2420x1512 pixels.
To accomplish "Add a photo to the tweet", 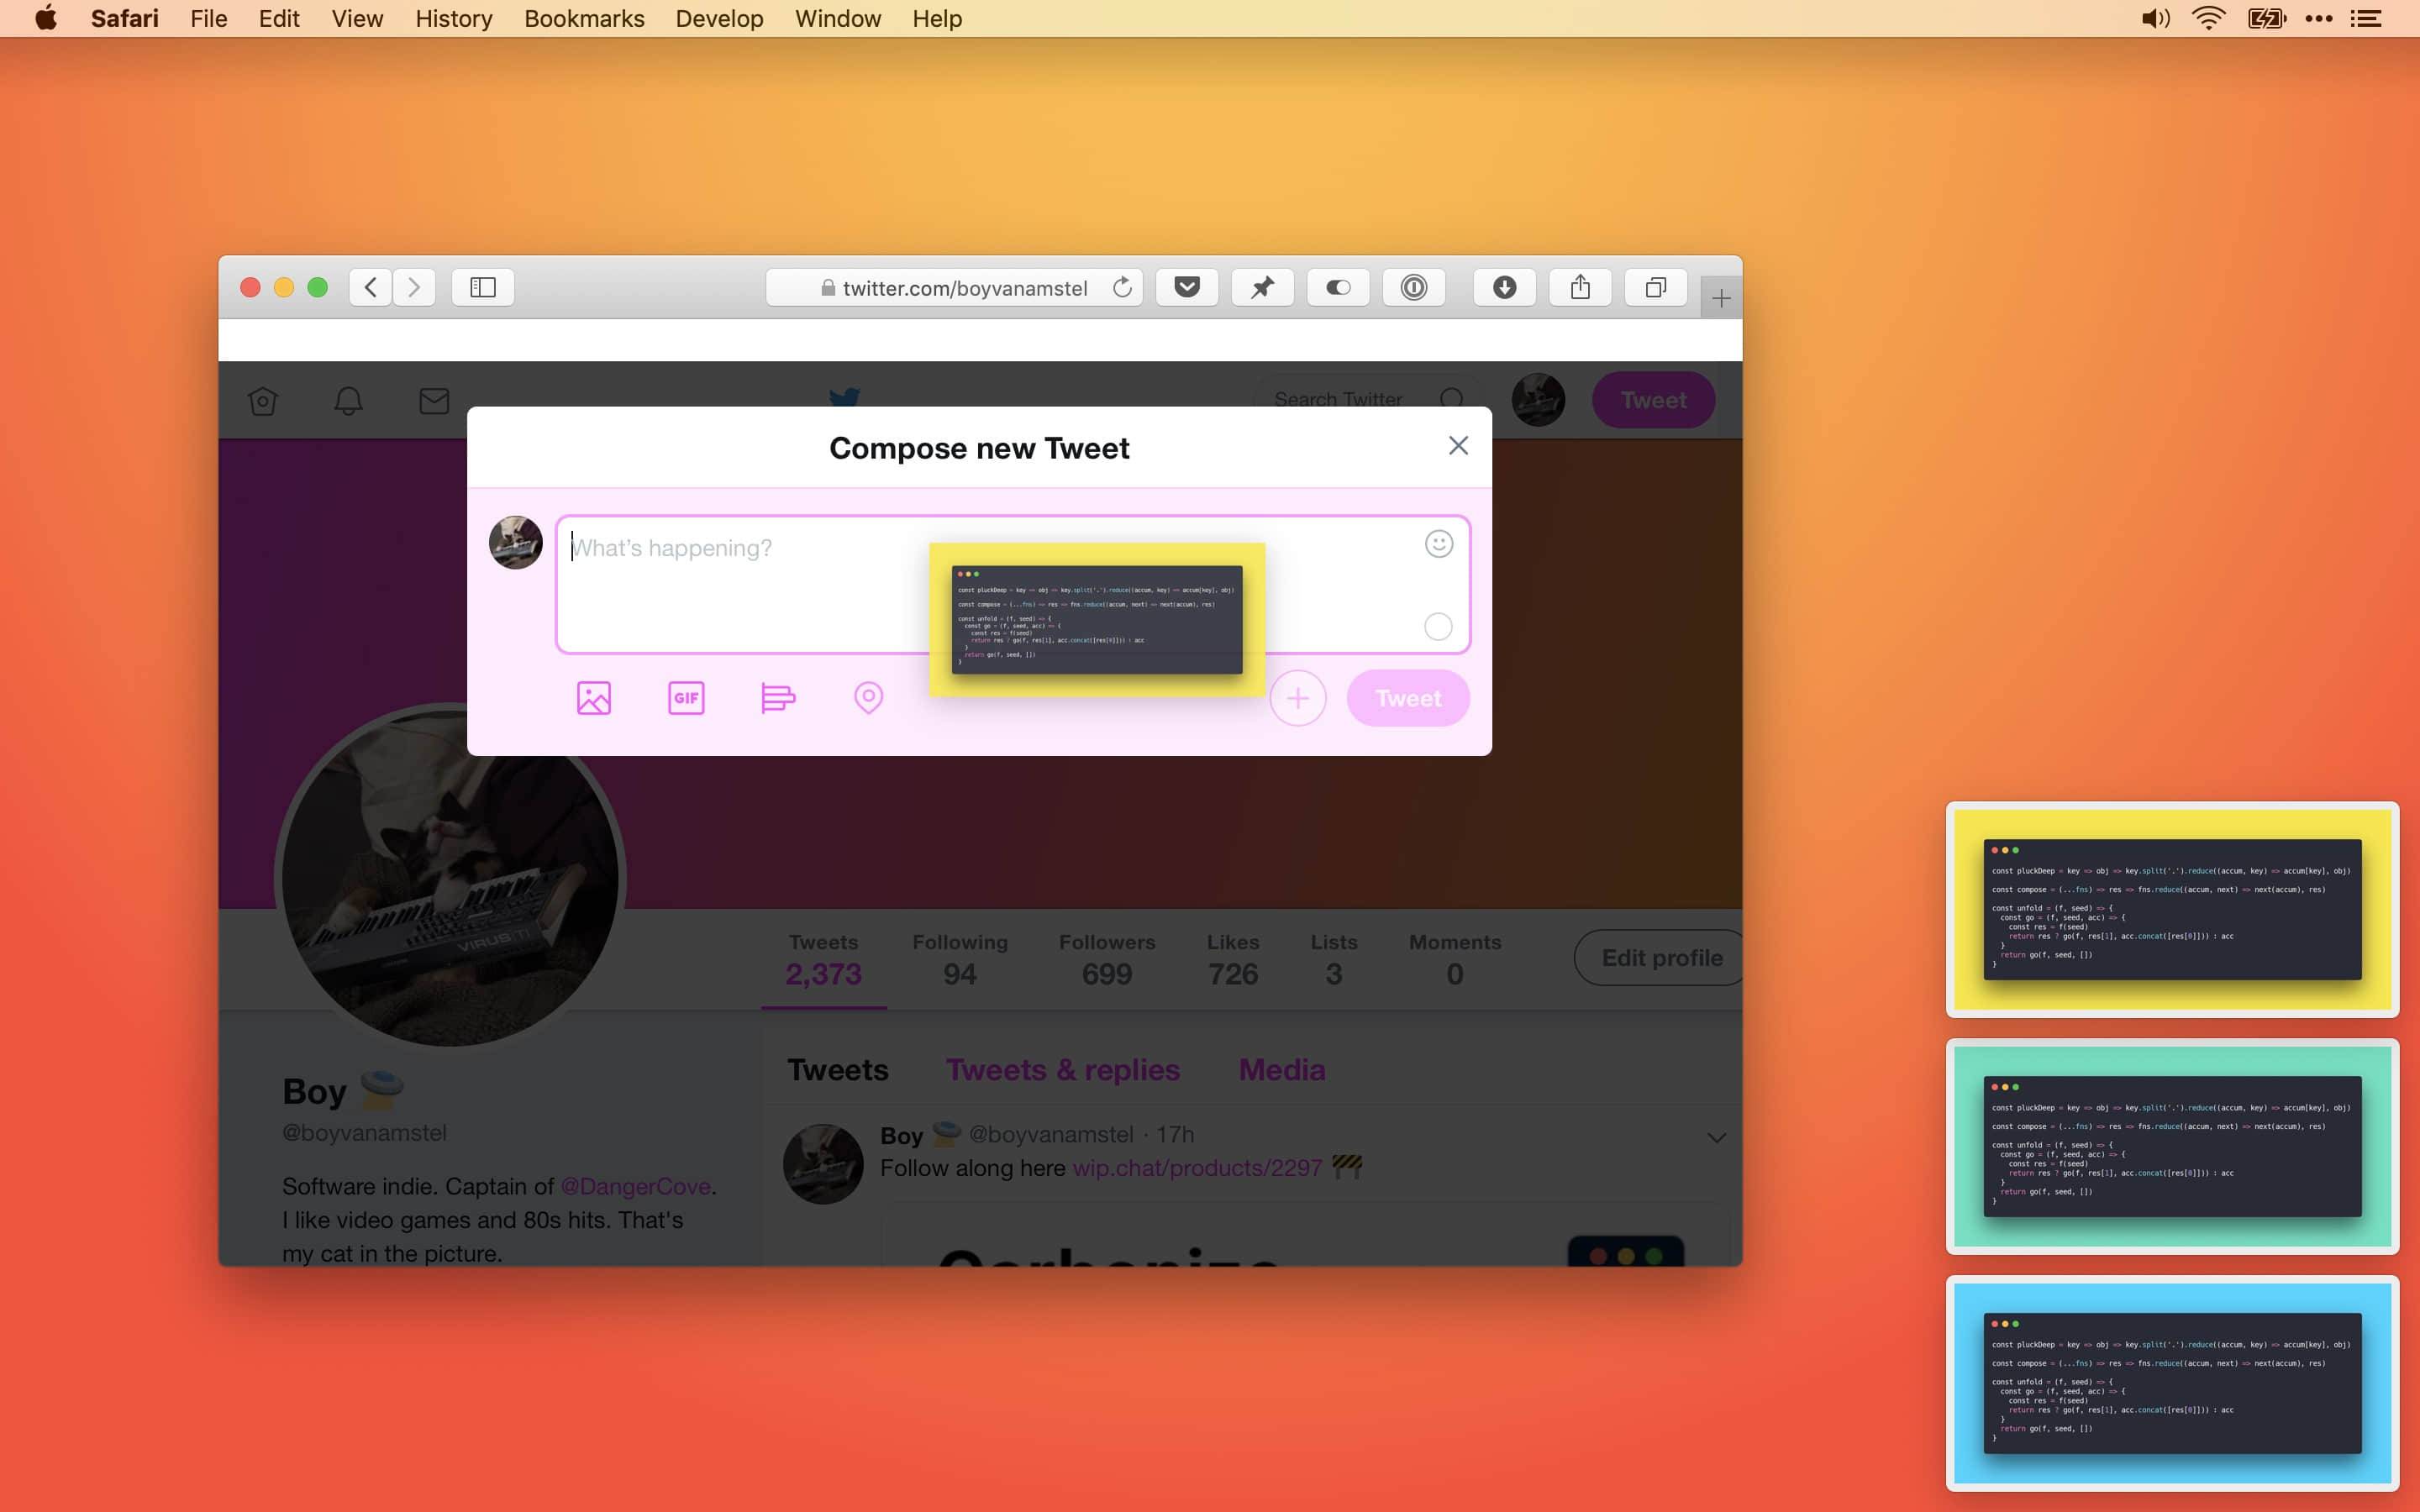I will tap(594, 698).
